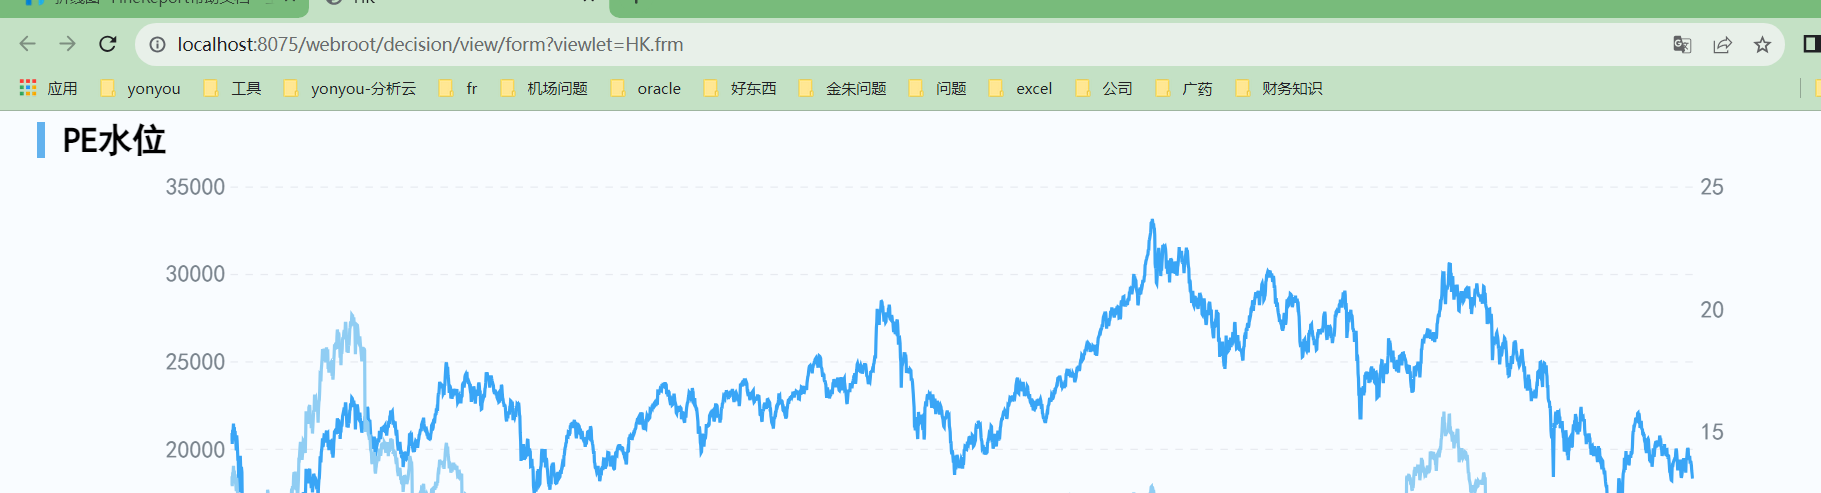Viewport: 1821px width, 493px height.
Task: Open the 金朱问题 bookmark folder
Action: tap(843, 88)
